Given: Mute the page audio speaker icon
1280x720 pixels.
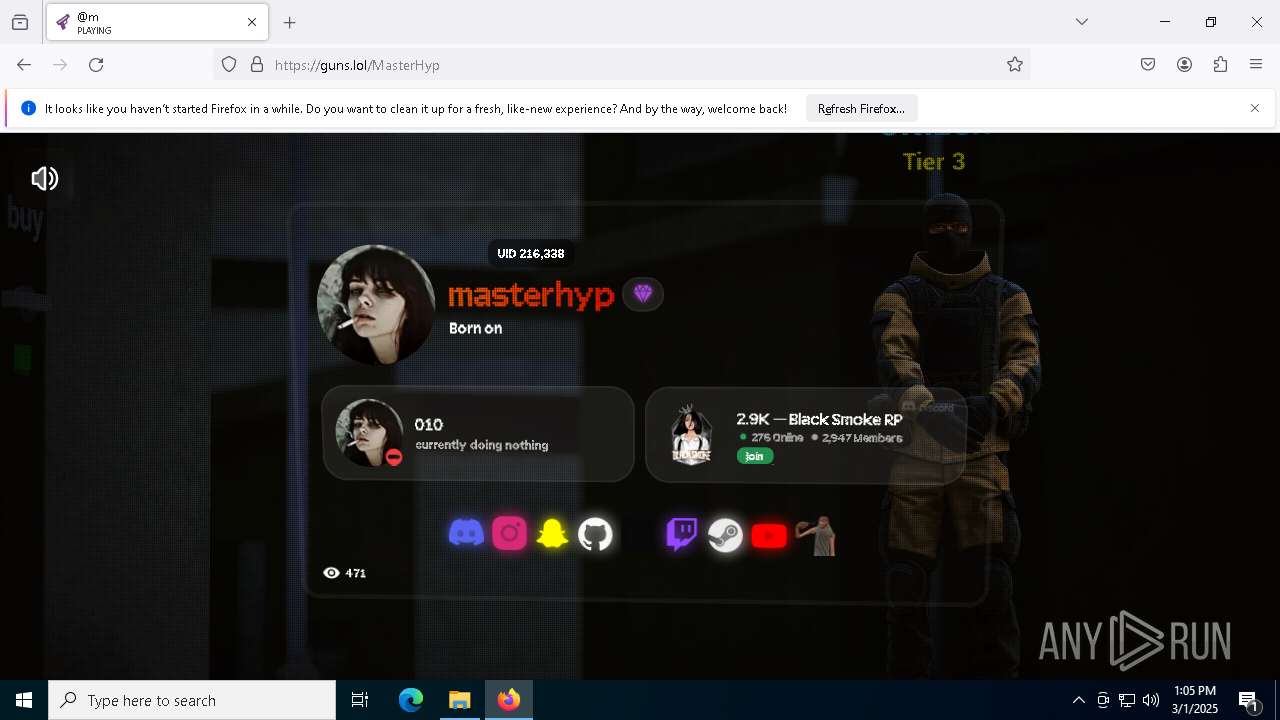Looking at the screenshot, I should point(45,179).
